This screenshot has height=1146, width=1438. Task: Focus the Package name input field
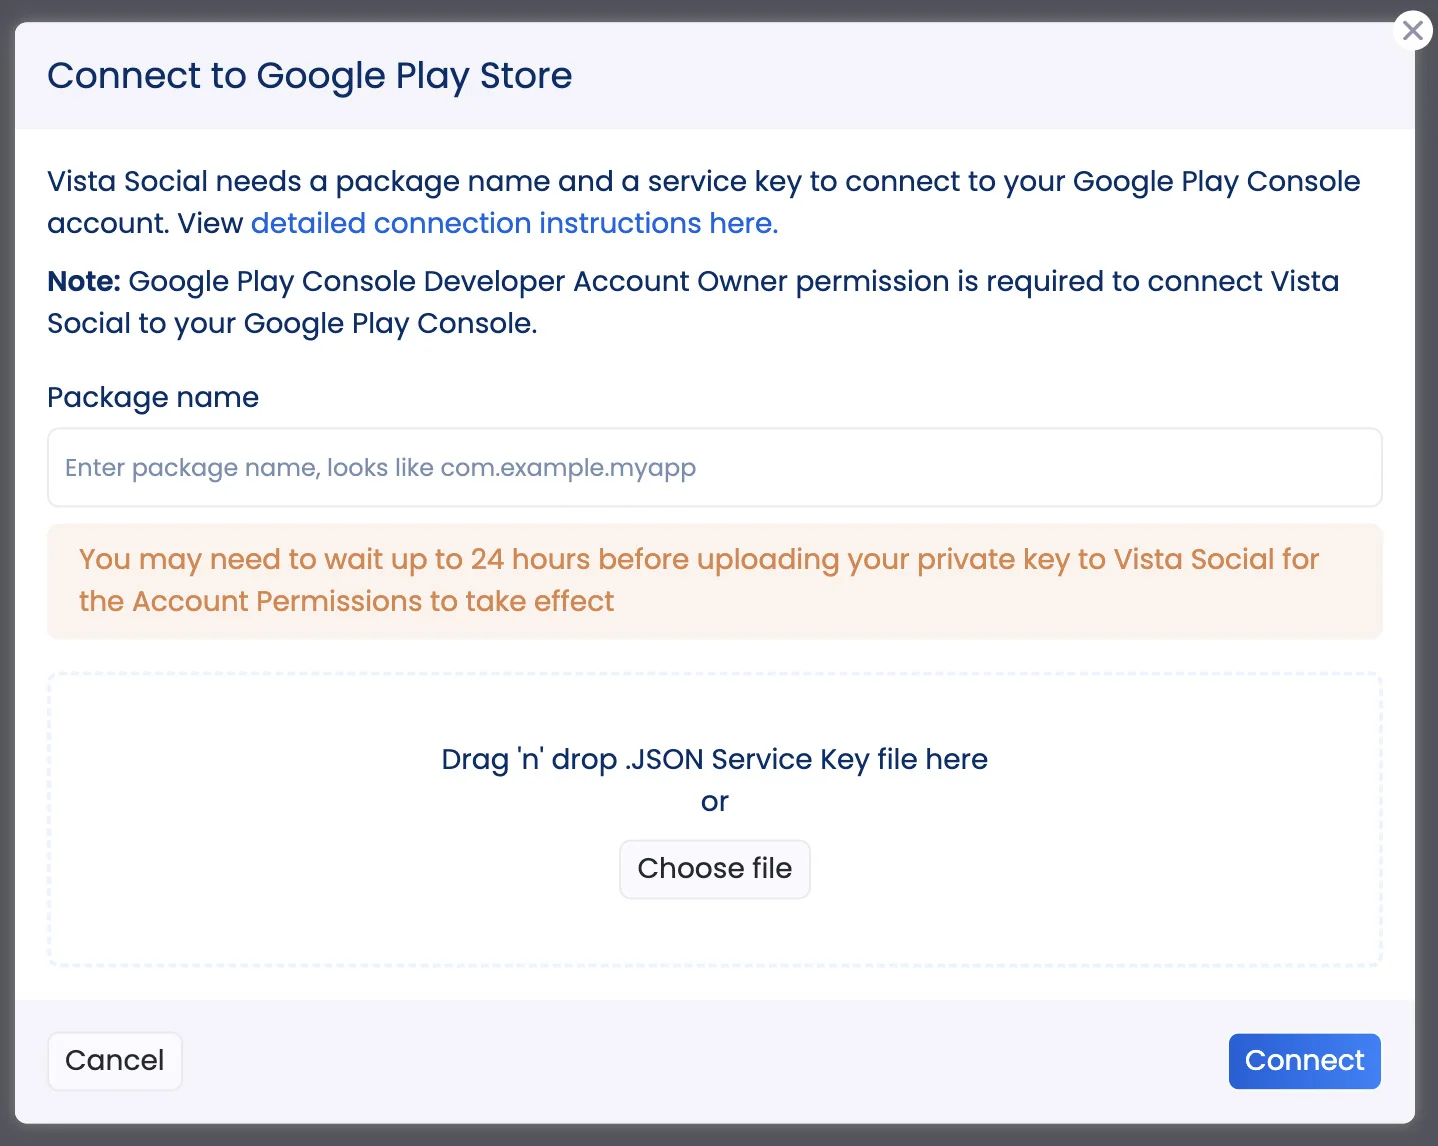click(x=715, y=468)
